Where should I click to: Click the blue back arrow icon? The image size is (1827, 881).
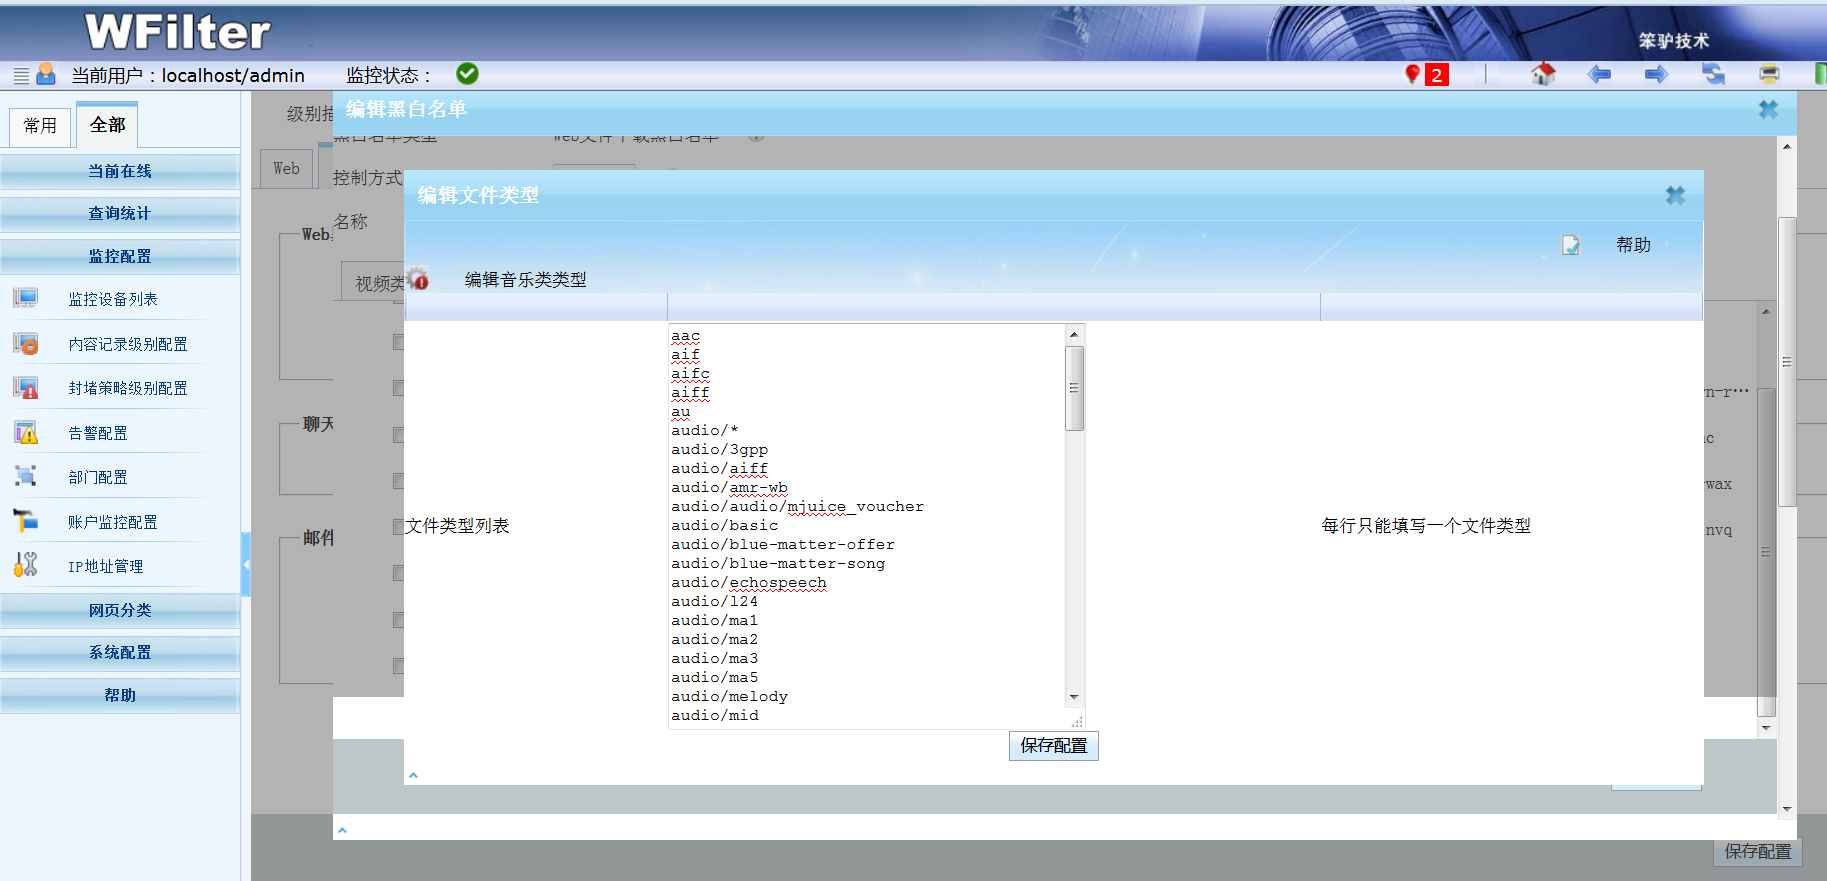click(1599, 74)
